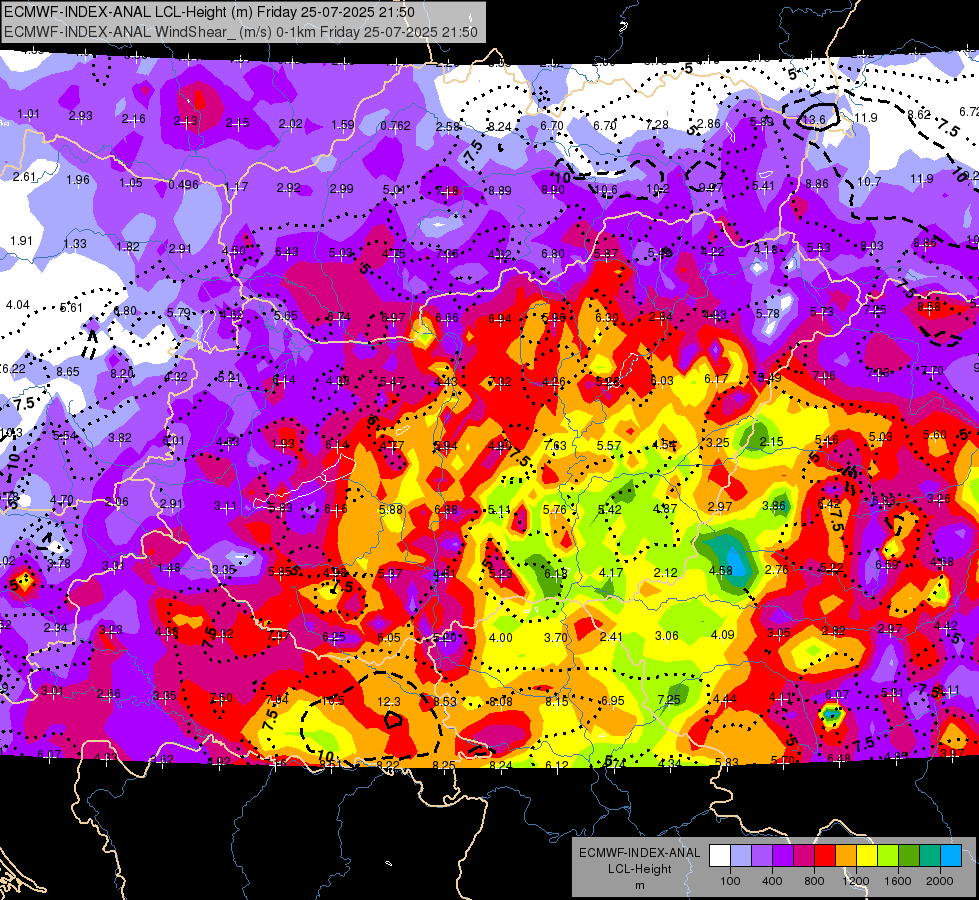Viewport: 979px width, 900px height.
Task: Click the wind shear value 0.762
Action: [x=396, y=126]
